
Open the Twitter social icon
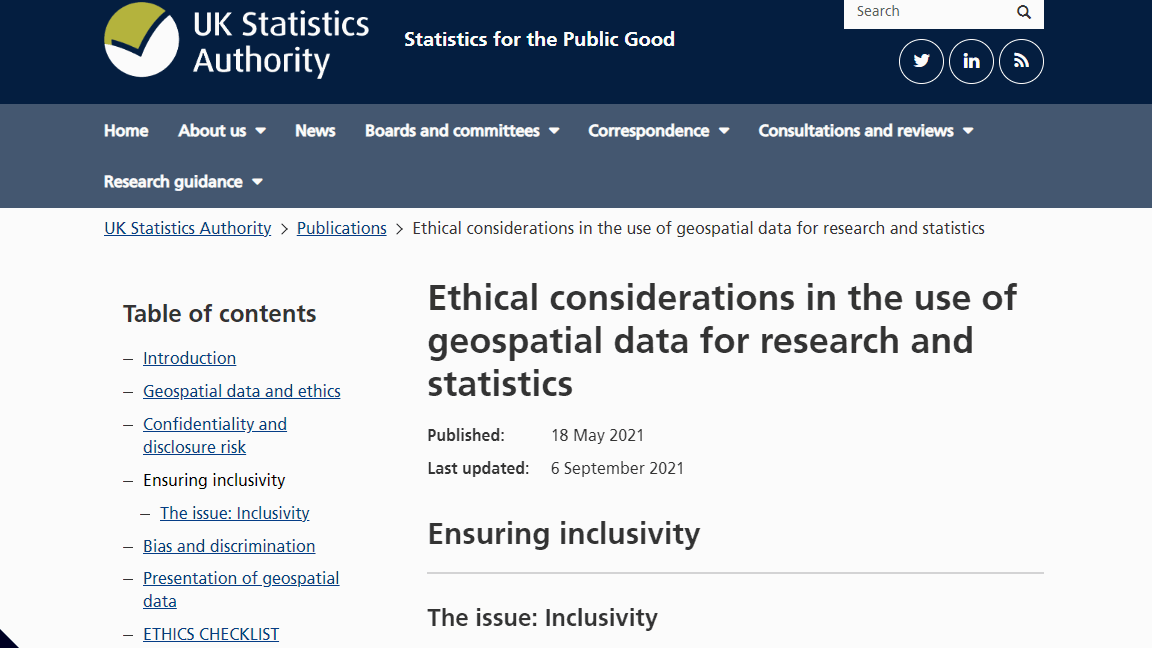tap(921, 61)
